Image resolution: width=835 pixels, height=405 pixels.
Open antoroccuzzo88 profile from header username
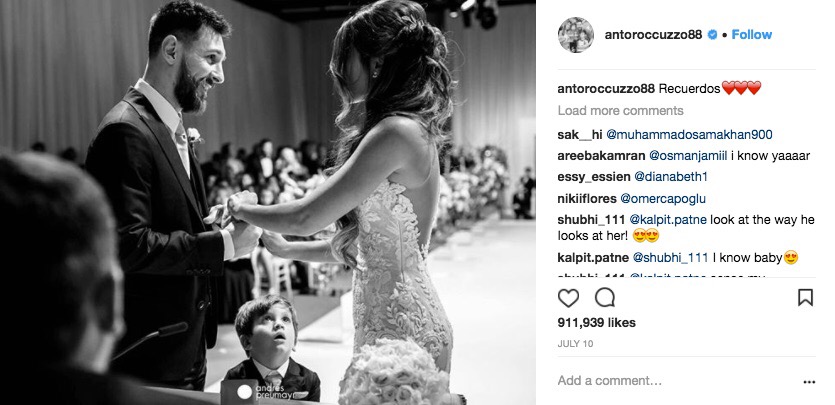(653, 35)
